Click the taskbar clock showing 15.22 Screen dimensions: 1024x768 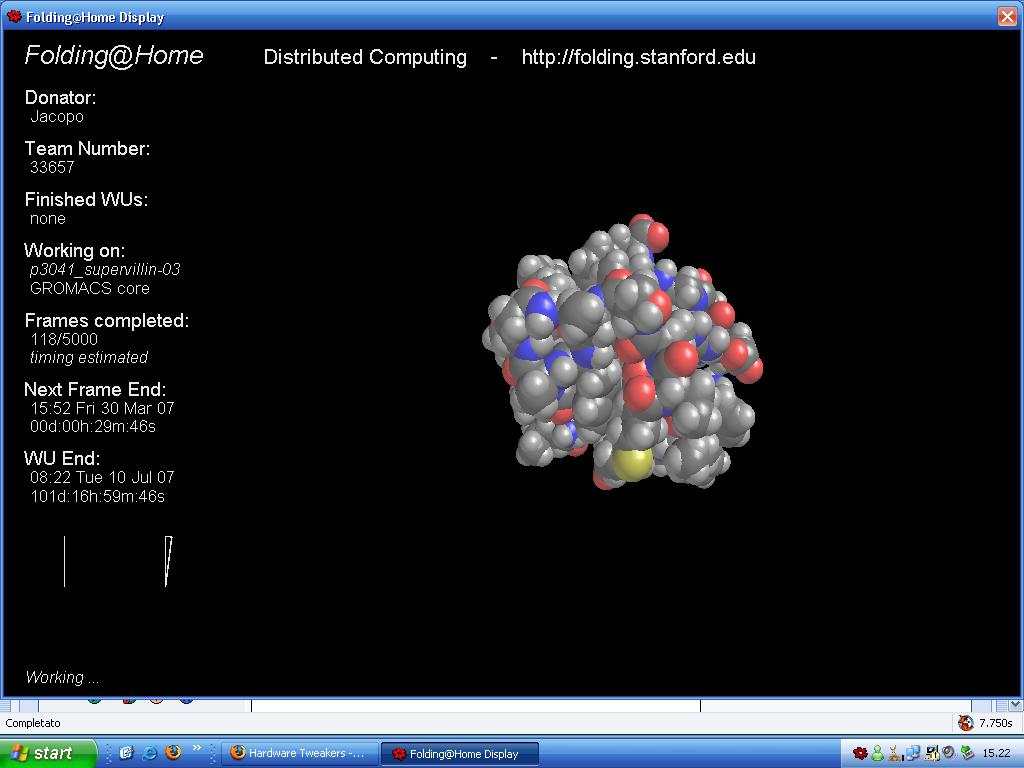pos(996,753)
